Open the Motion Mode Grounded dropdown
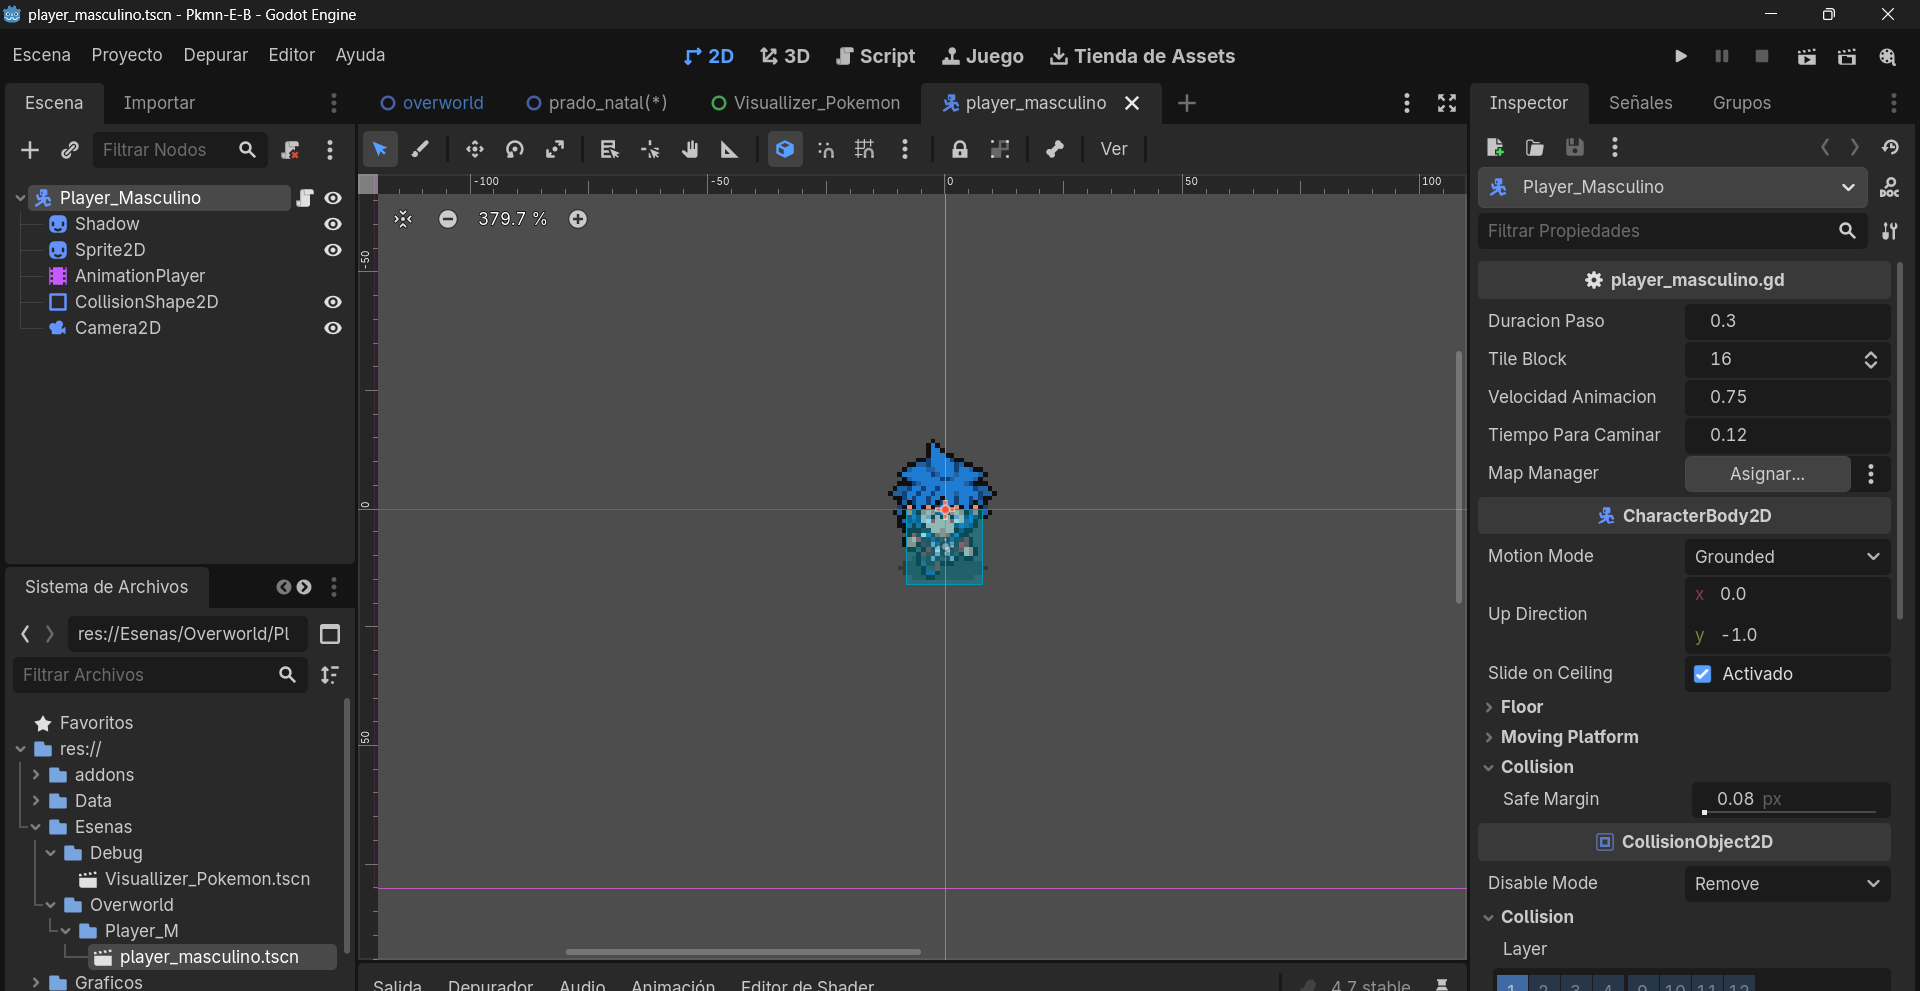 [1787, 557]
